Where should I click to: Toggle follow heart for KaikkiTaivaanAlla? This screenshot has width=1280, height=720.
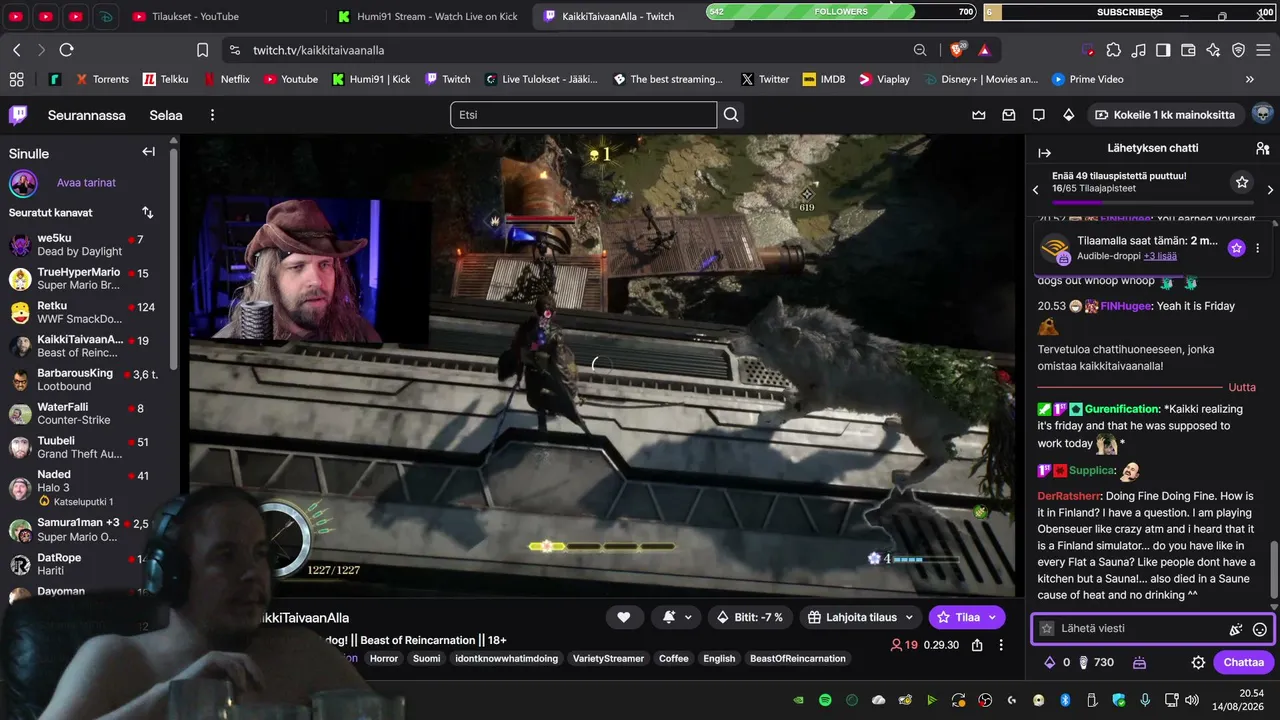coord(624,617)
